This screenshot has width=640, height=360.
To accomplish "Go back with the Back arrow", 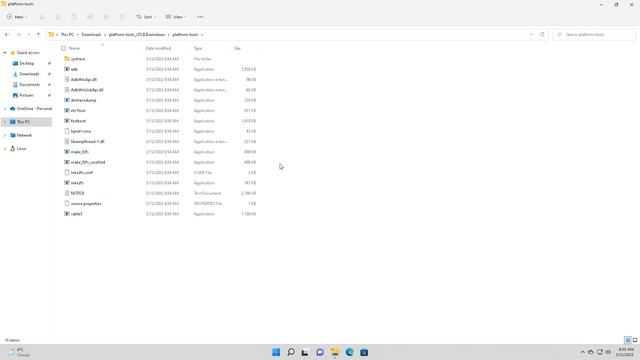I will [x=7, y=35].
